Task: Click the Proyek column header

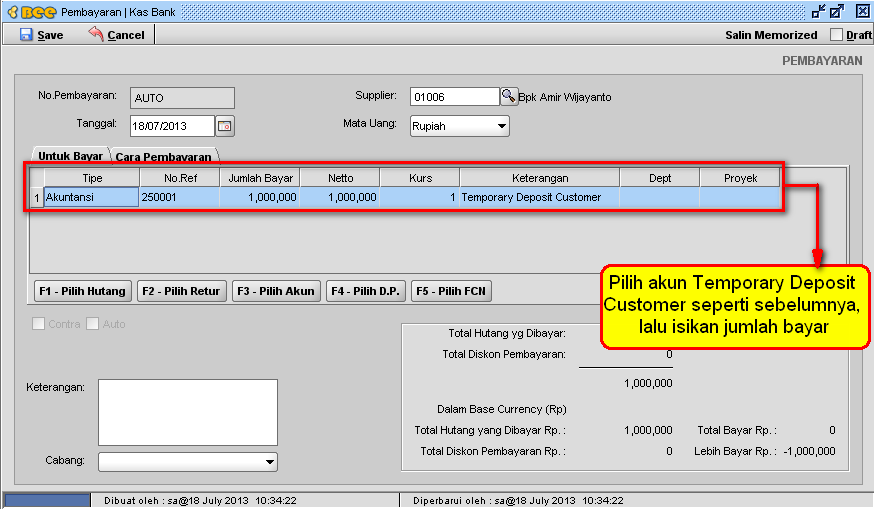Action: click(740, 178)
